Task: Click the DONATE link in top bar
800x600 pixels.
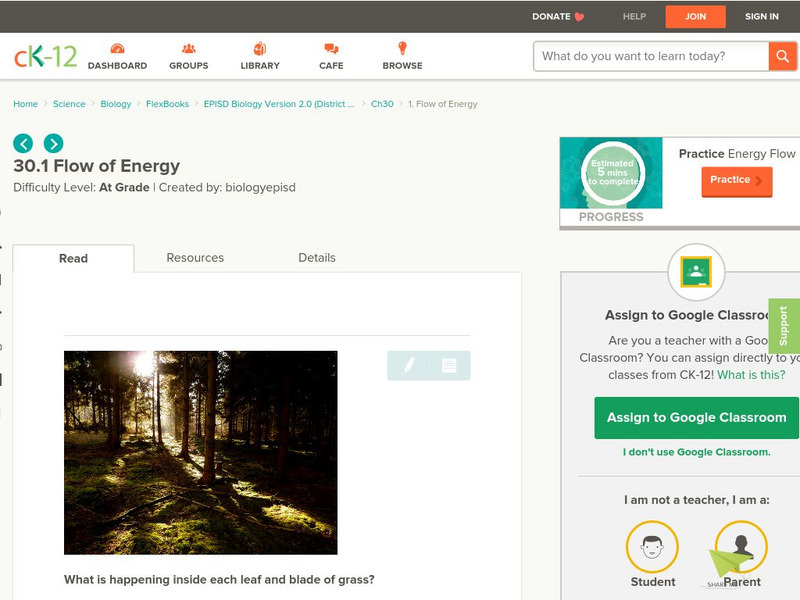Action: click(x=551, y=16)
